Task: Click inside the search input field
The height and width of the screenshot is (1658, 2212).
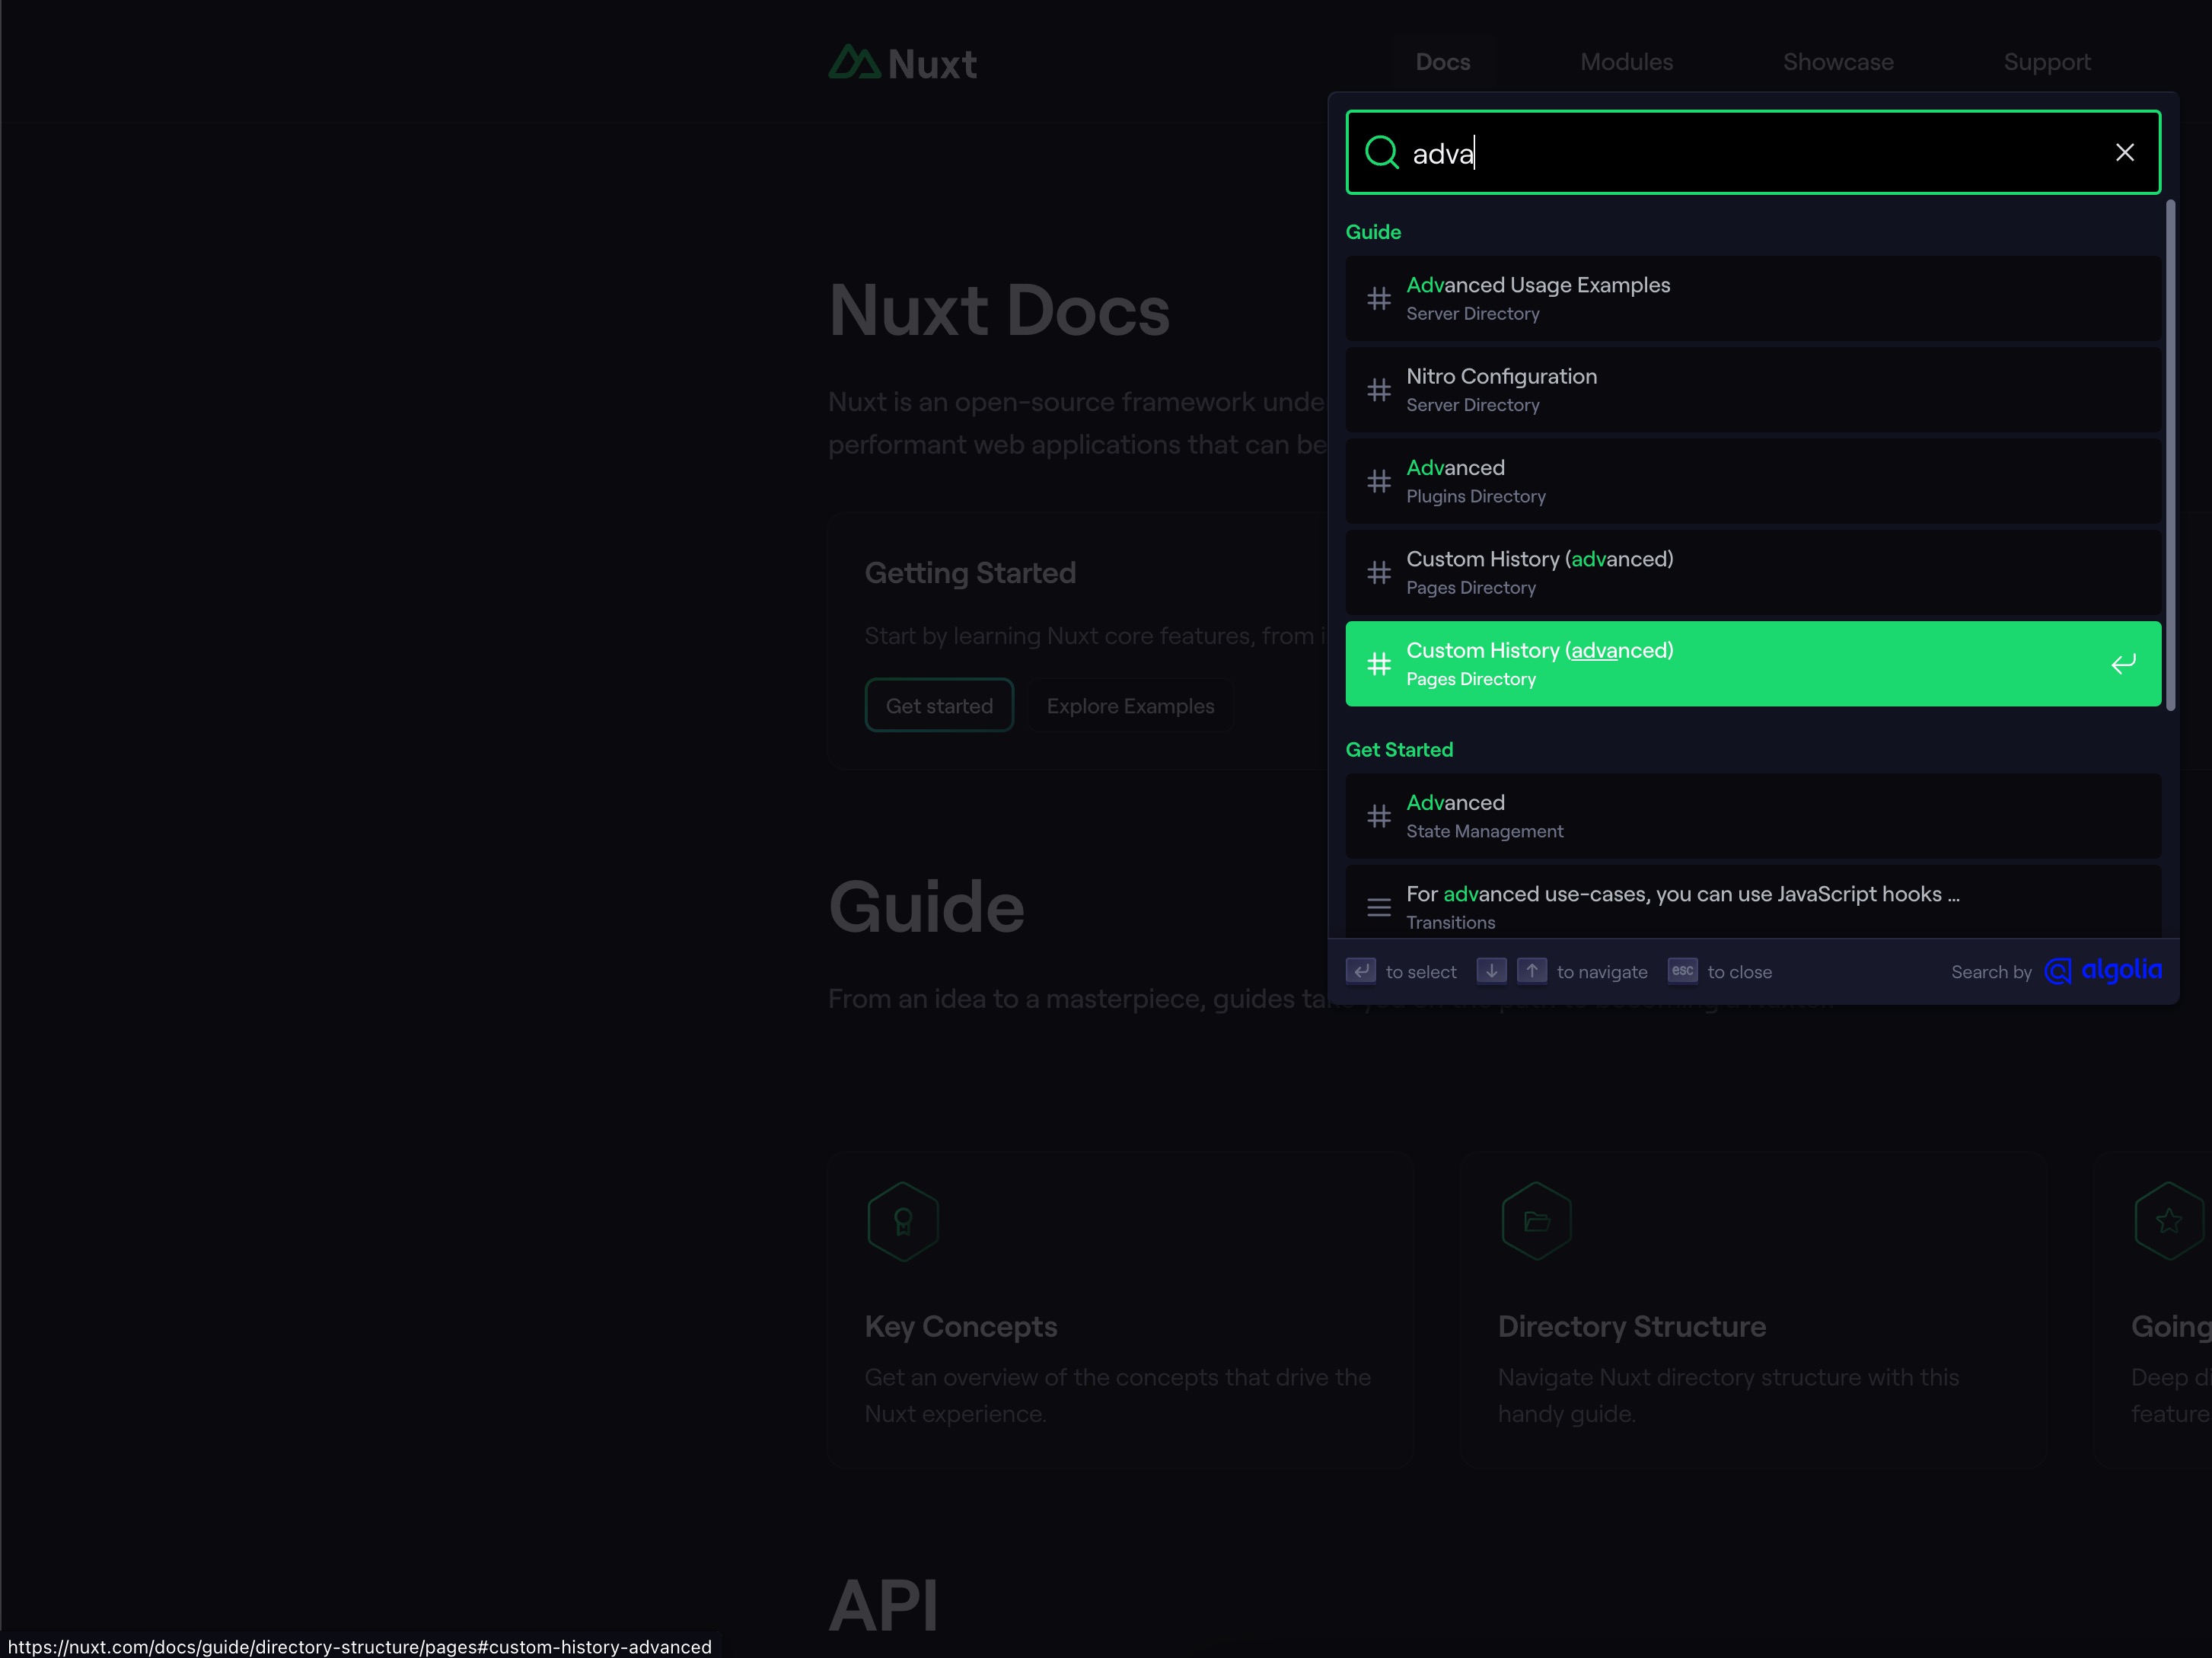Action: 1700,152
